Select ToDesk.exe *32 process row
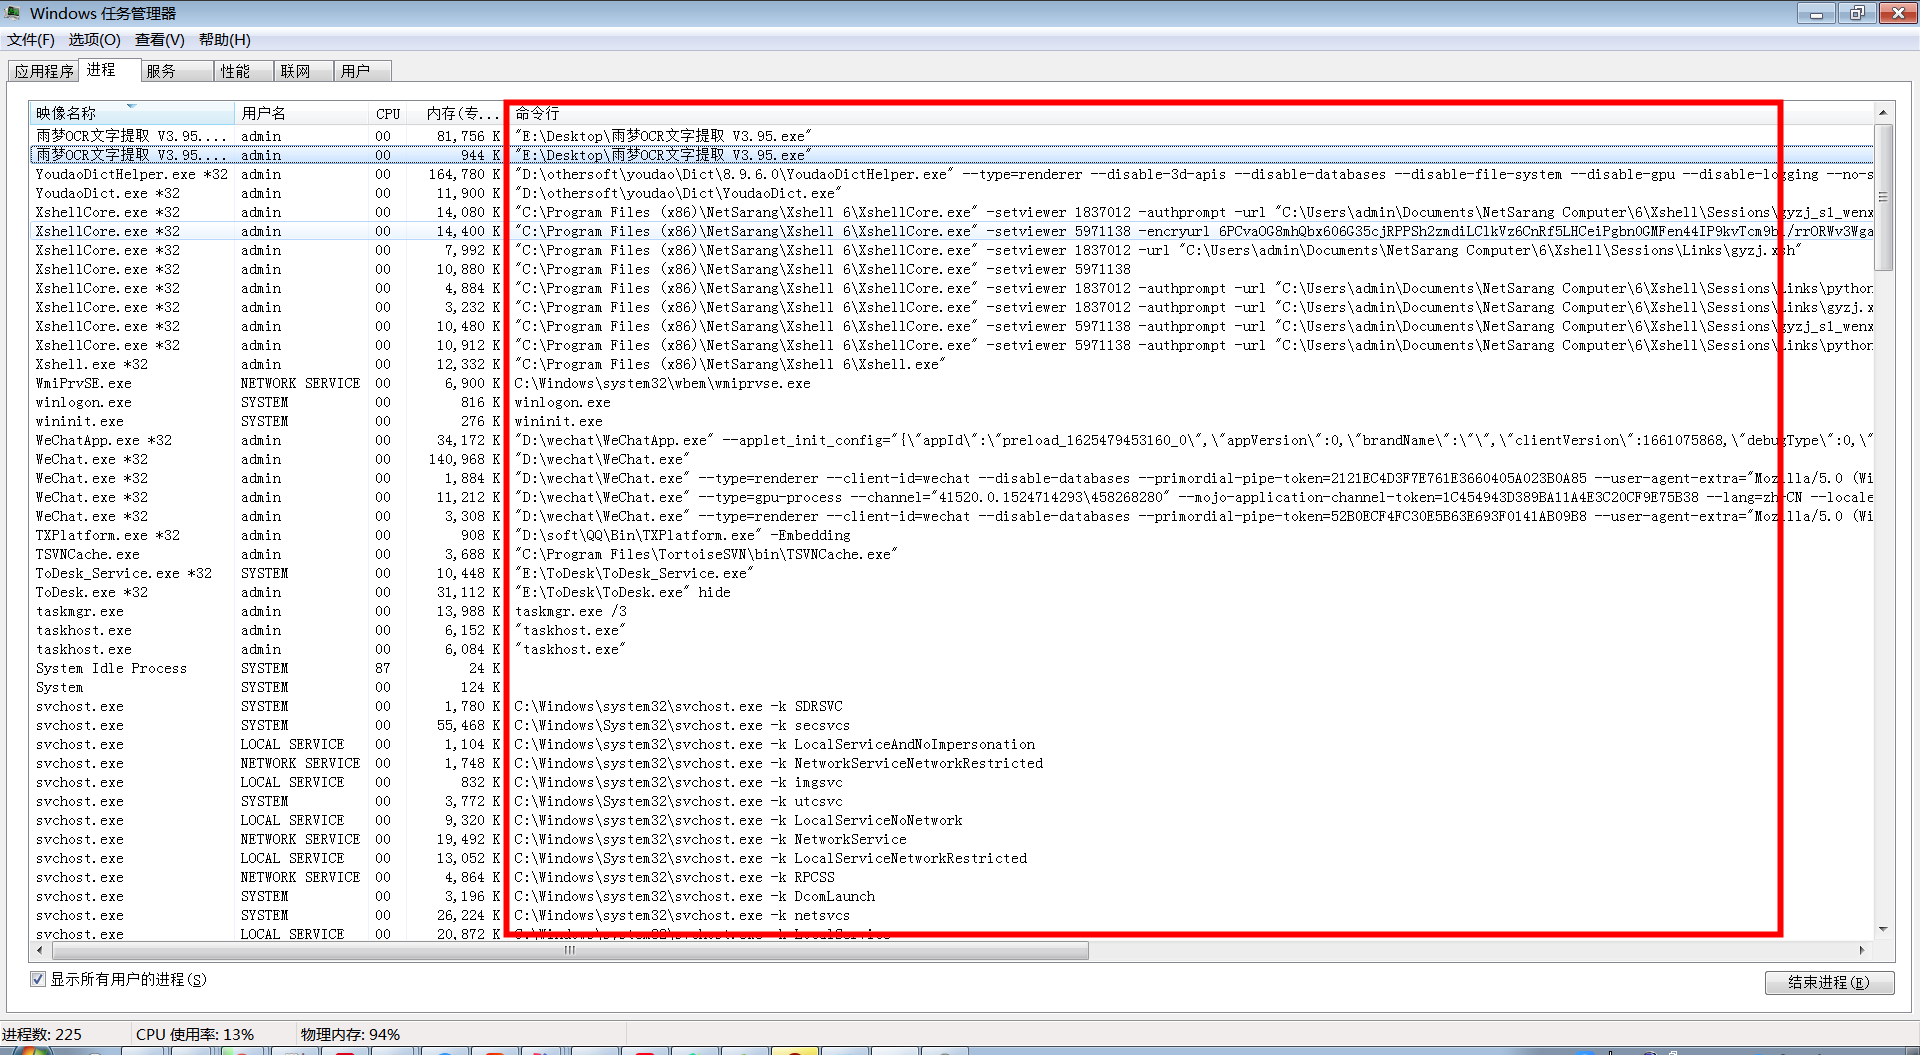The width and height of the screenshot is (1920, 1055). click(x=952, y=592)
